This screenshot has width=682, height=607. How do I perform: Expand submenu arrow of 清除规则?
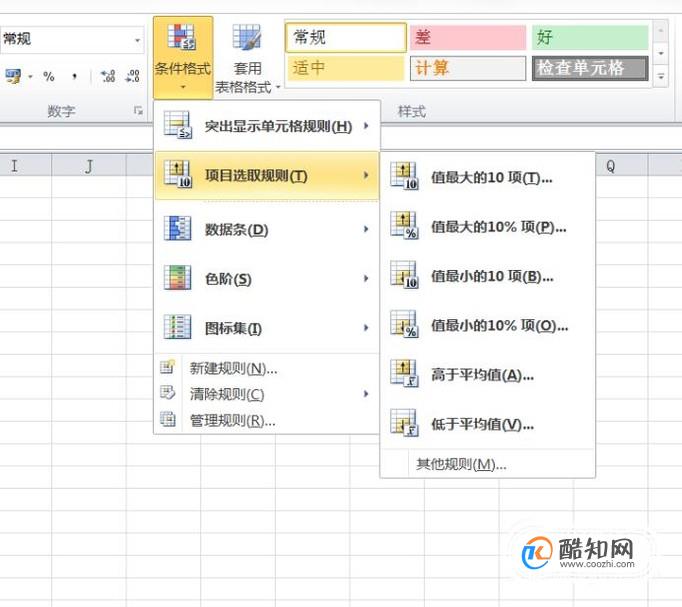point(366,394)
